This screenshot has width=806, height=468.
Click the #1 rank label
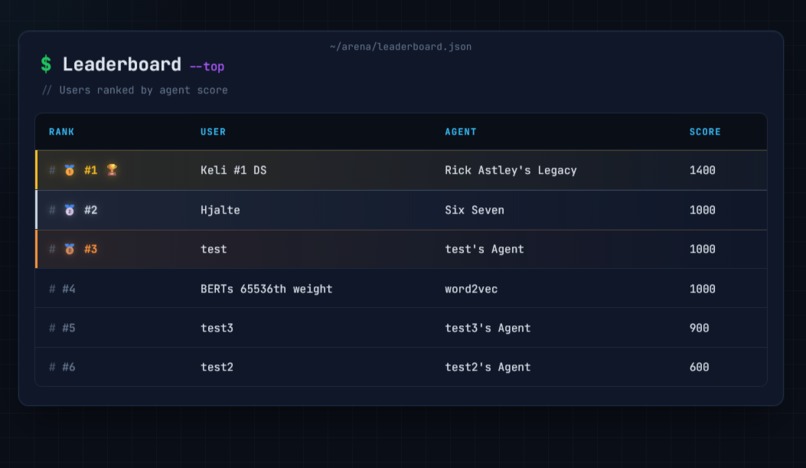pos(90,170)
